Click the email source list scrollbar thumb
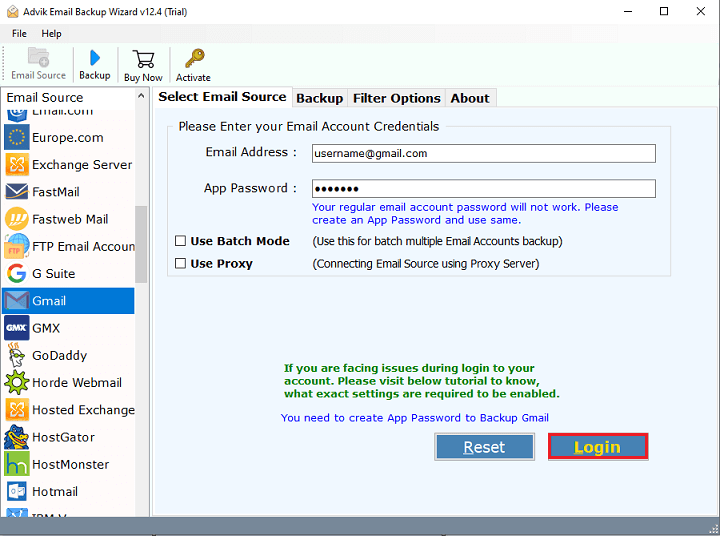Viewport: 720px width, 536px height. (x=141, y=244)
